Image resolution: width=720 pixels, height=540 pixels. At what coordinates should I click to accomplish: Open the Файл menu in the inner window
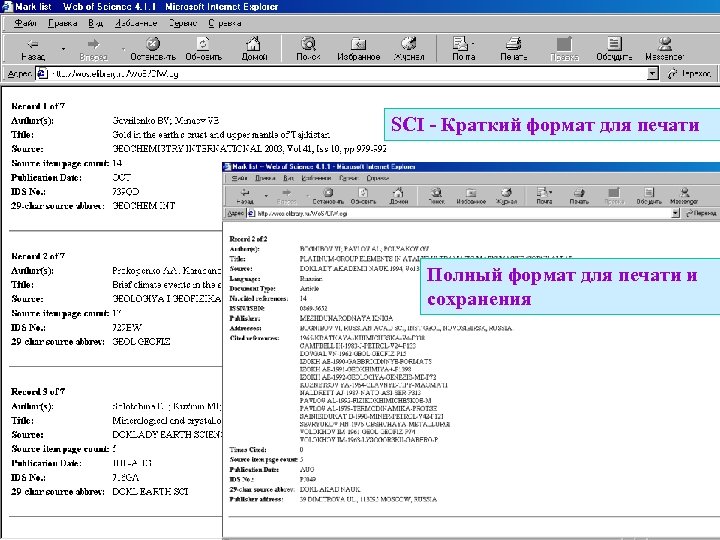click(x=240, y=178)
